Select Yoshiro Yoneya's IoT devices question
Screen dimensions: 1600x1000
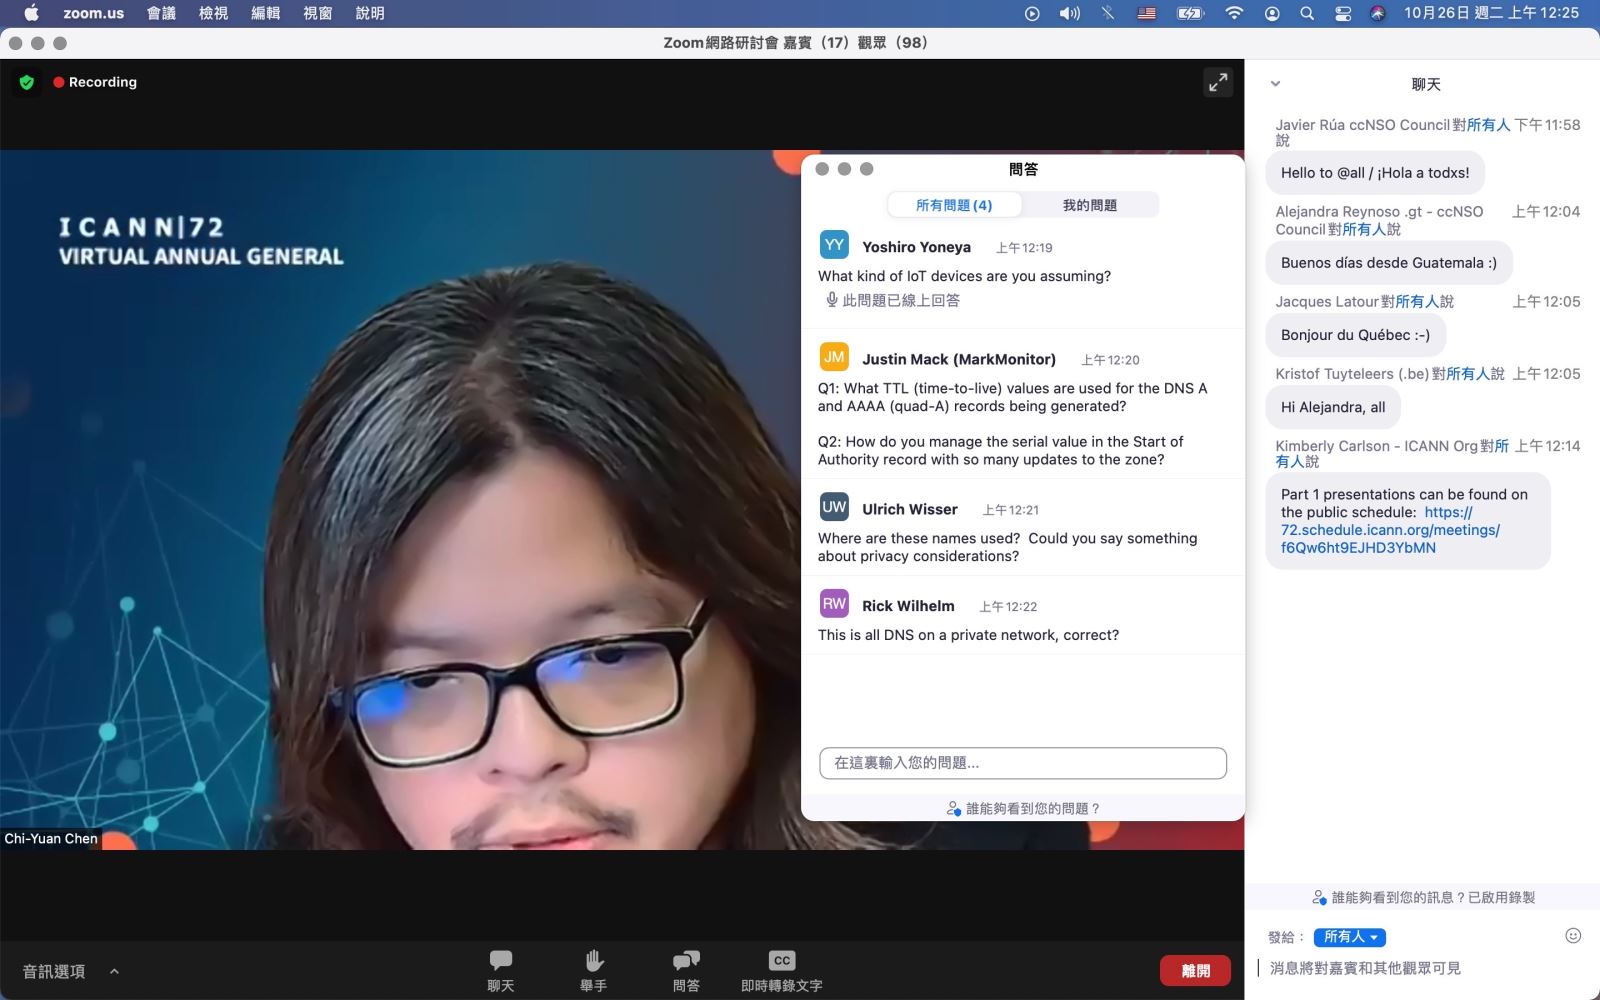tap(964, 276)
